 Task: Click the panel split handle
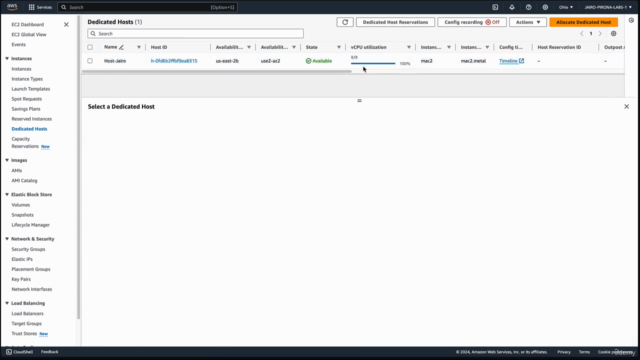click(359, 100)
